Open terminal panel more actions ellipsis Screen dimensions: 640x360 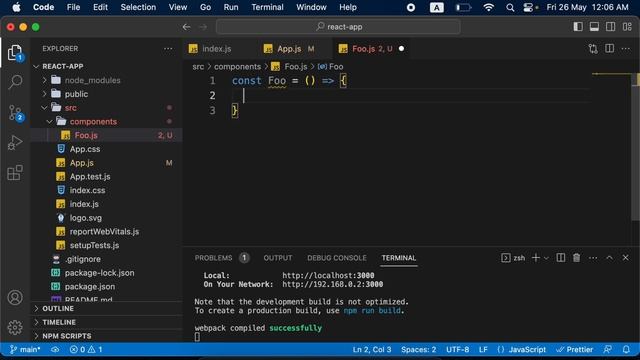coord(593,258)
